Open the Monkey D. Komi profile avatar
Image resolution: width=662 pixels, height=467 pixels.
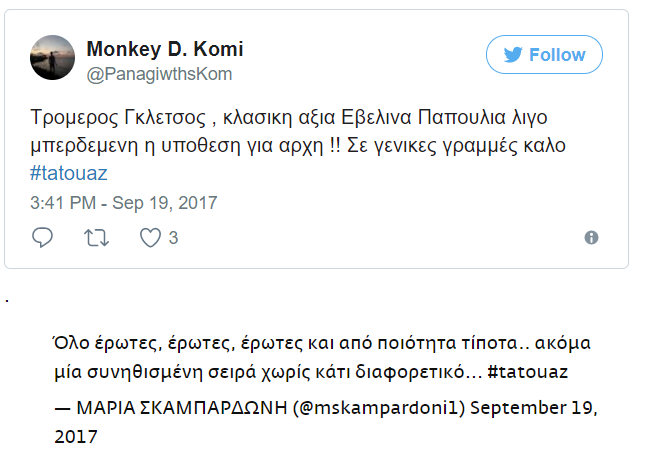54,57
